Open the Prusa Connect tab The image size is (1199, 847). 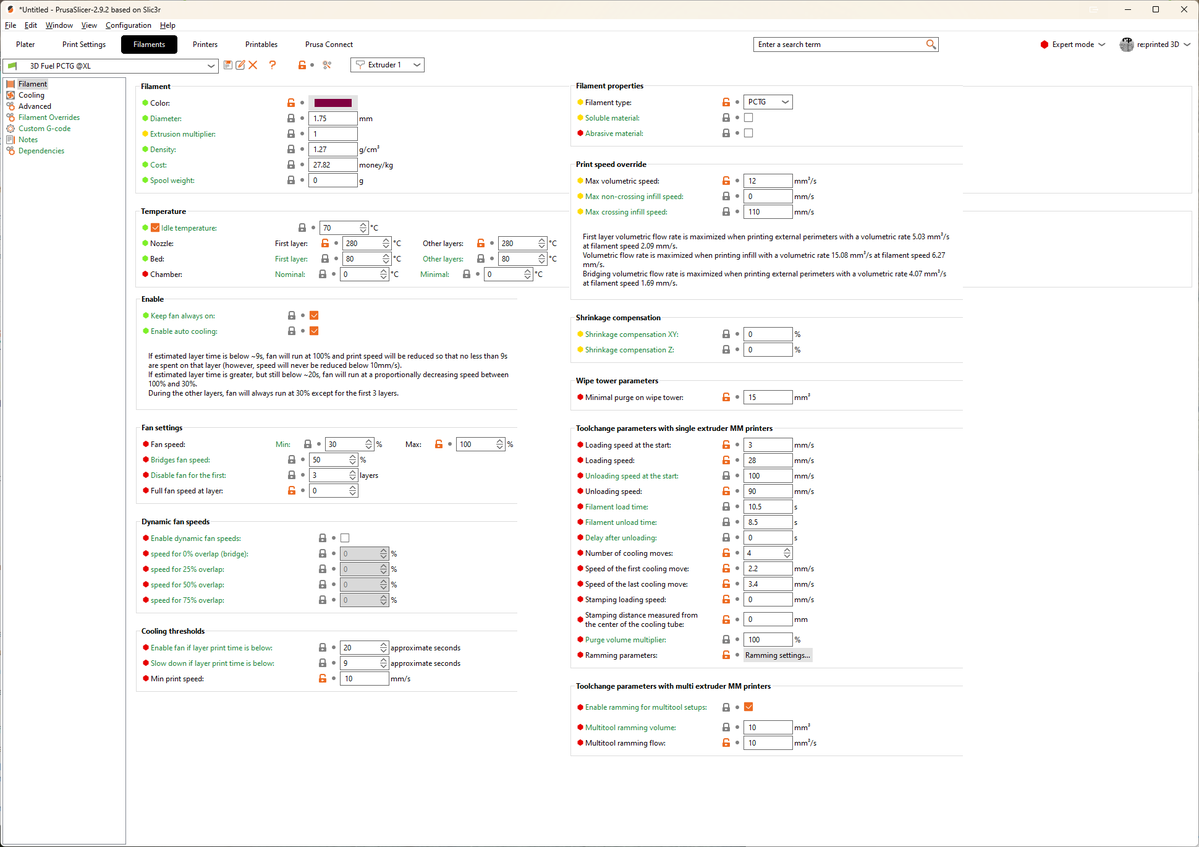(329, 44)
